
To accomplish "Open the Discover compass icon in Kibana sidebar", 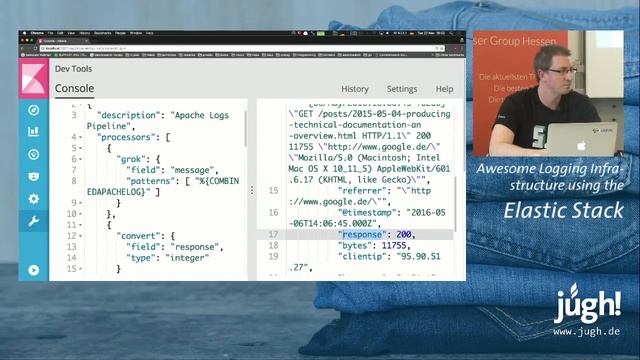I will click(x=33, y=110).
